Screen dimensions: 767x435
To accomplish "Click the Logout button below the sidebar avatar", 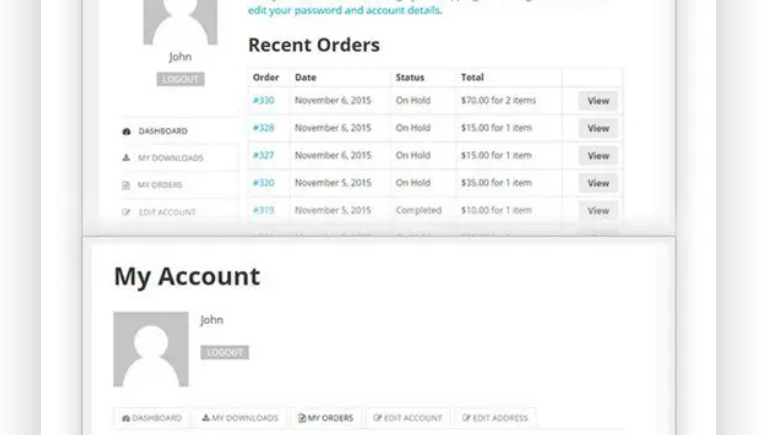I will [x=180, y=79].
